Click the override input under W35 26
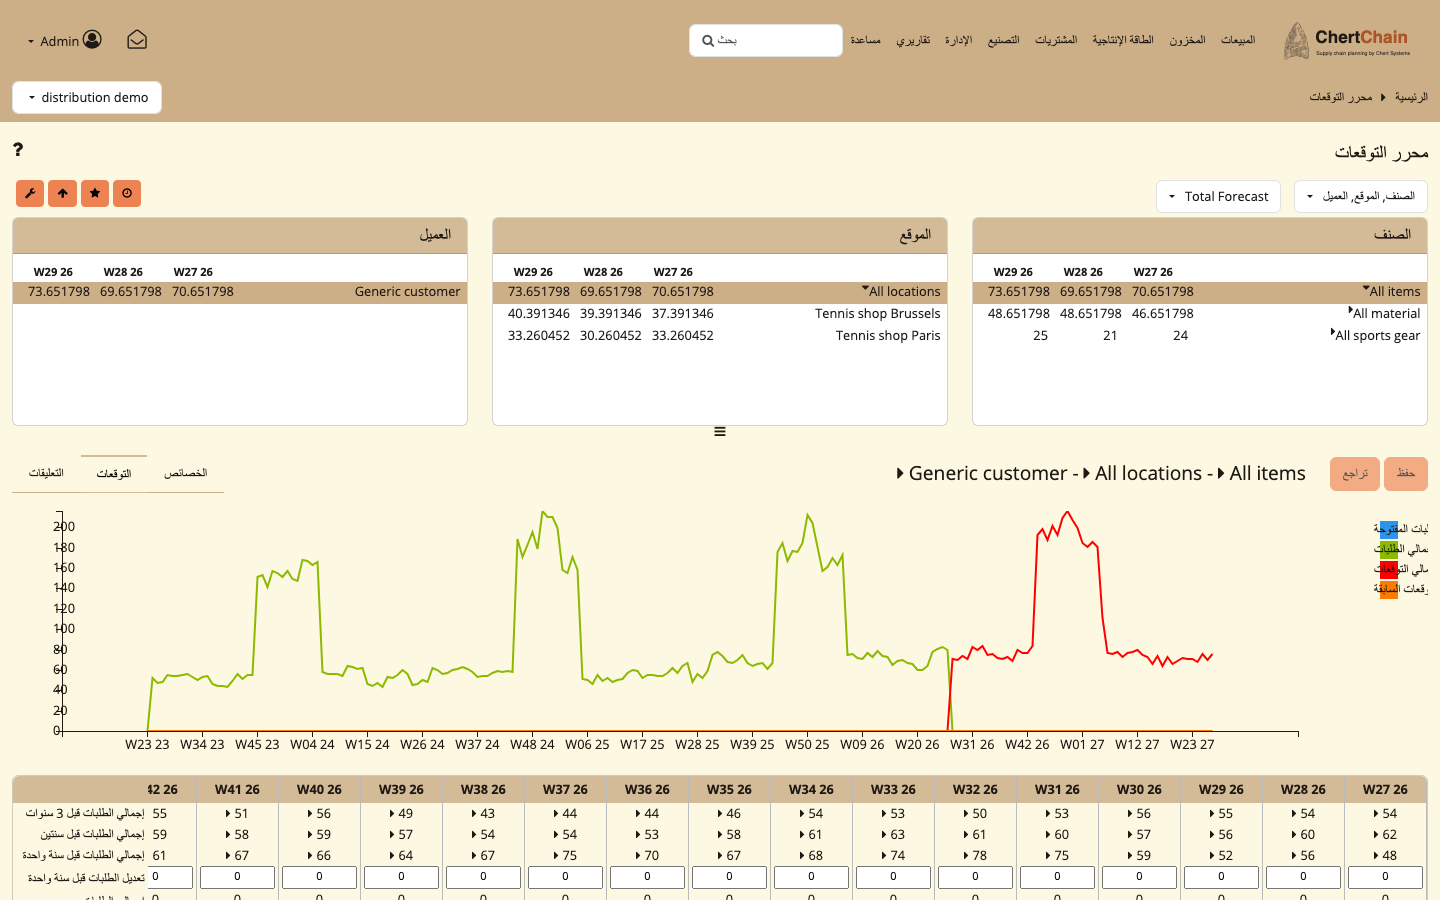Screen dimensions: 1440x900 click(729, 877)
